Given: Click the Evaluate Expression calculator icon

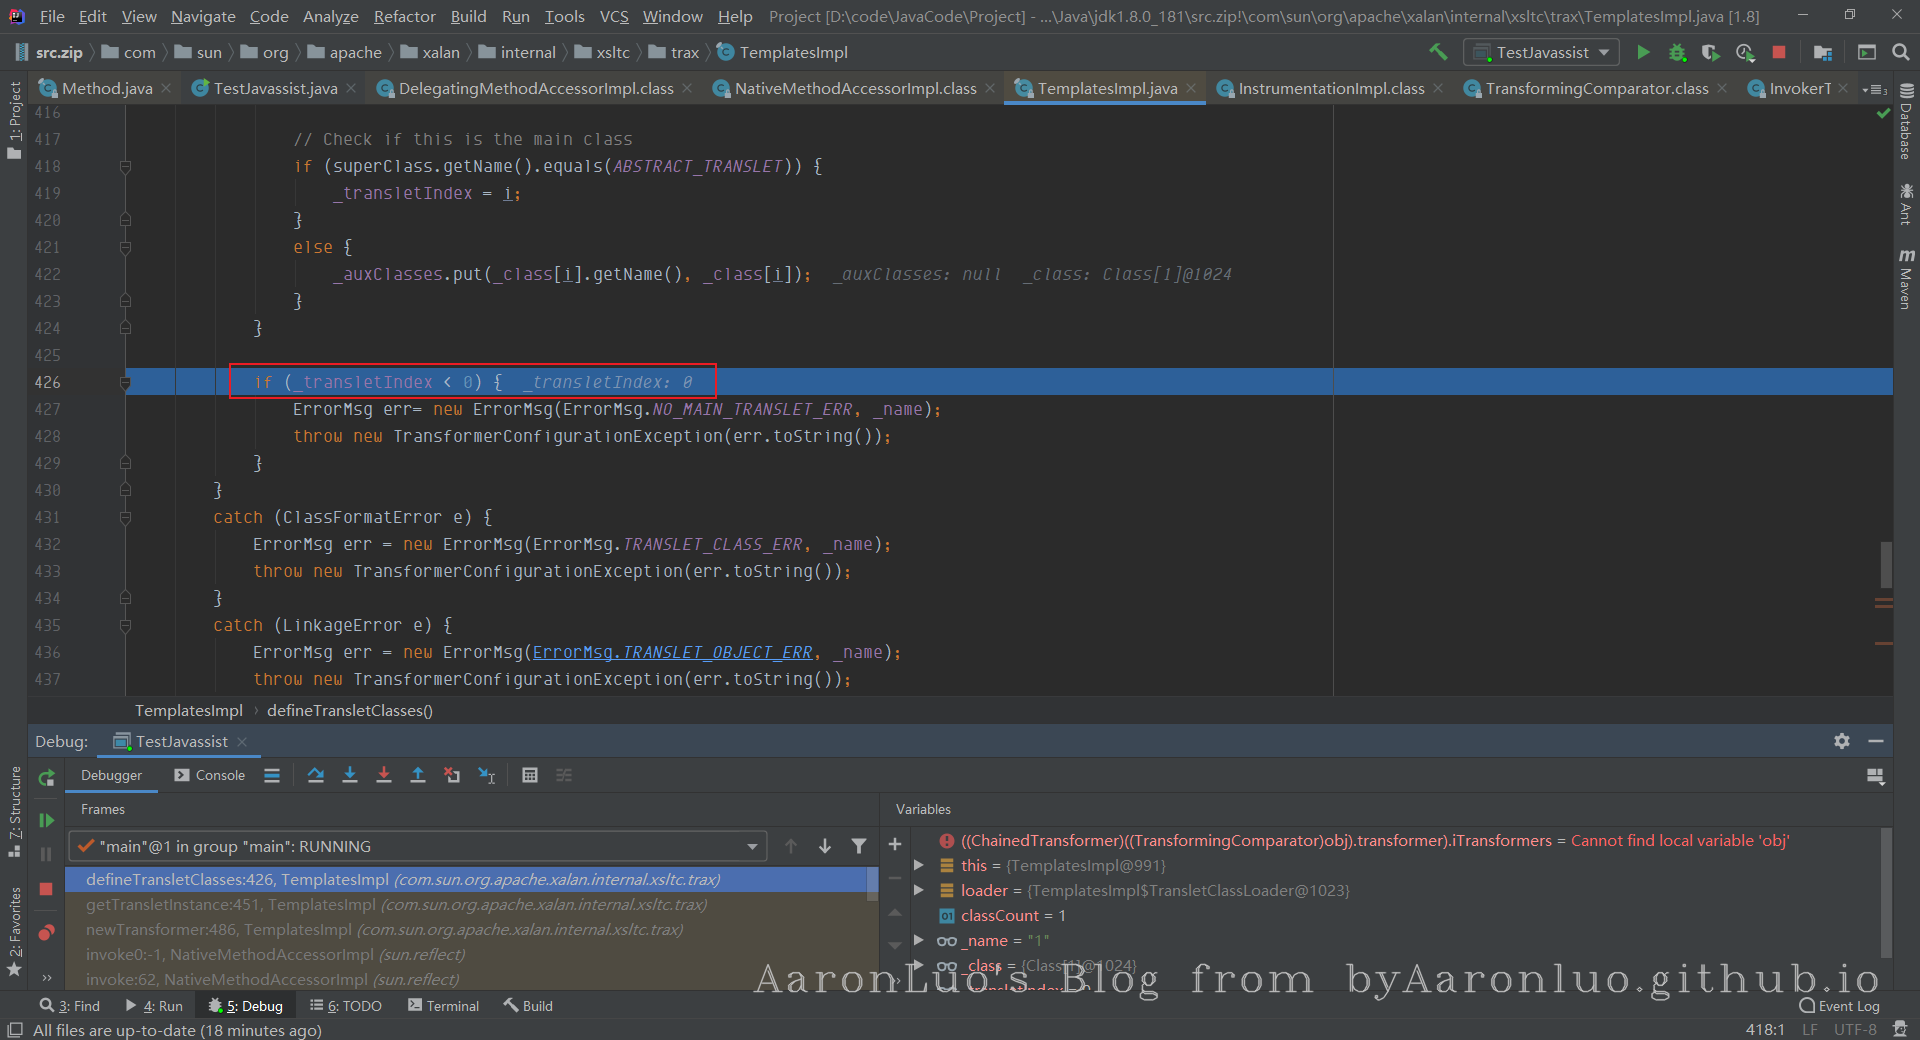Looking at the screenshot, I should click(x=530, y=775).
